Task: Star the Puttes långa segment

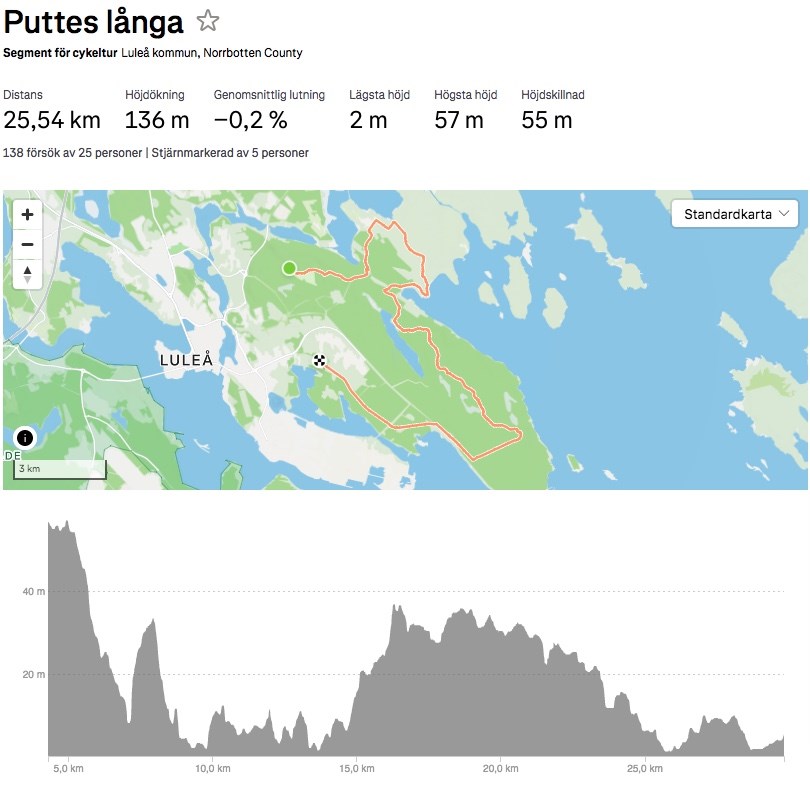Action: [208, 21]
